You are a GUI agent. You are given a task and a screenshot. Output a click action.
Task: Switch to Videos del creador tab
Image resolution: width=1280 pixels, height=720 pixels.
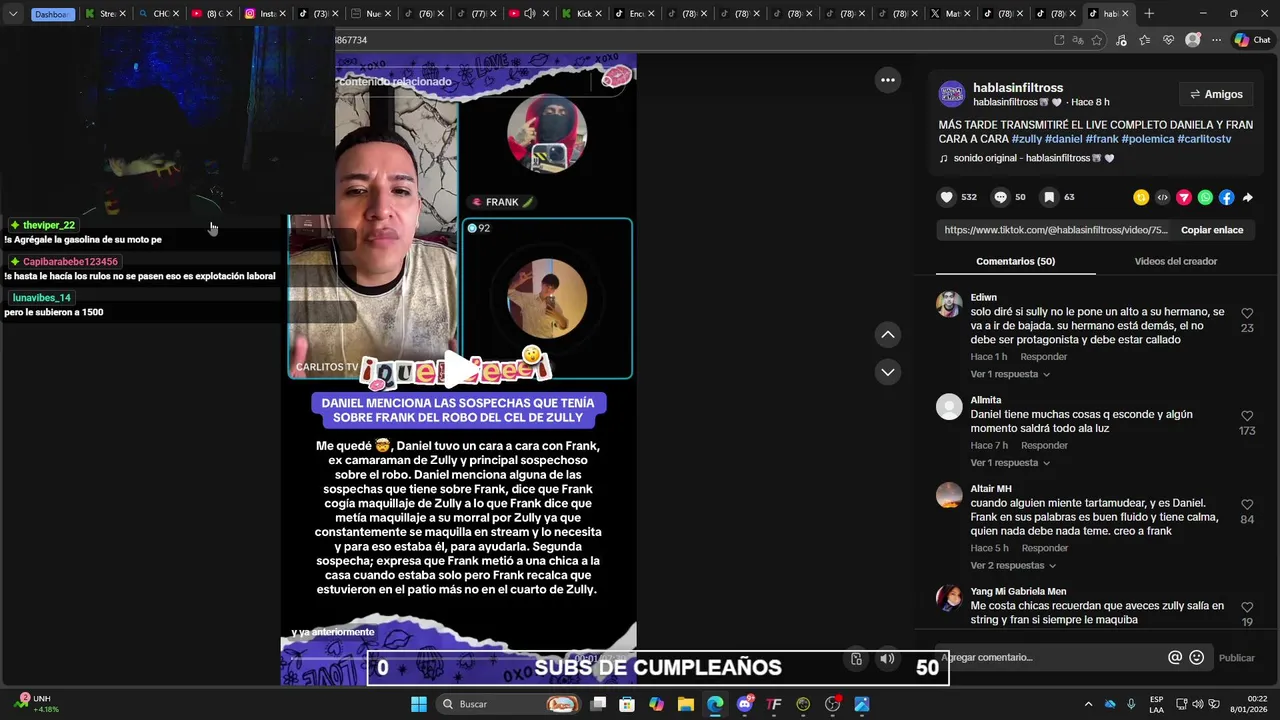[x=1175, y=261]
